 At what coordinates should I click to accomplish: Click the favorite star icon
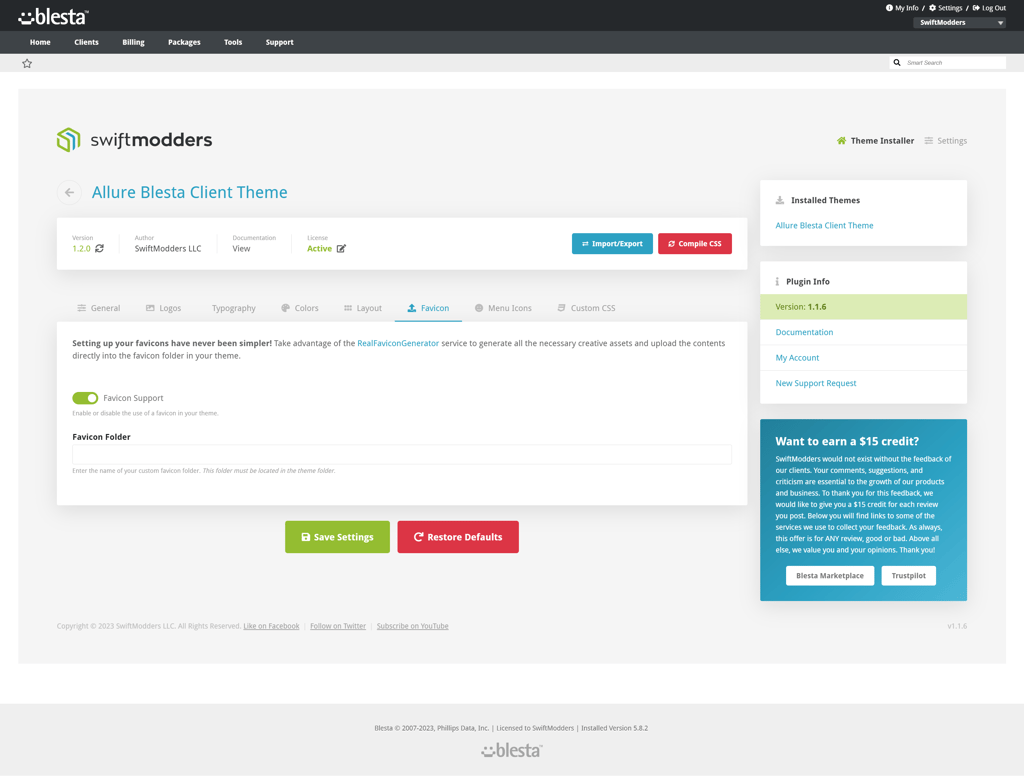pyautogui.click(x=27, y=63)
